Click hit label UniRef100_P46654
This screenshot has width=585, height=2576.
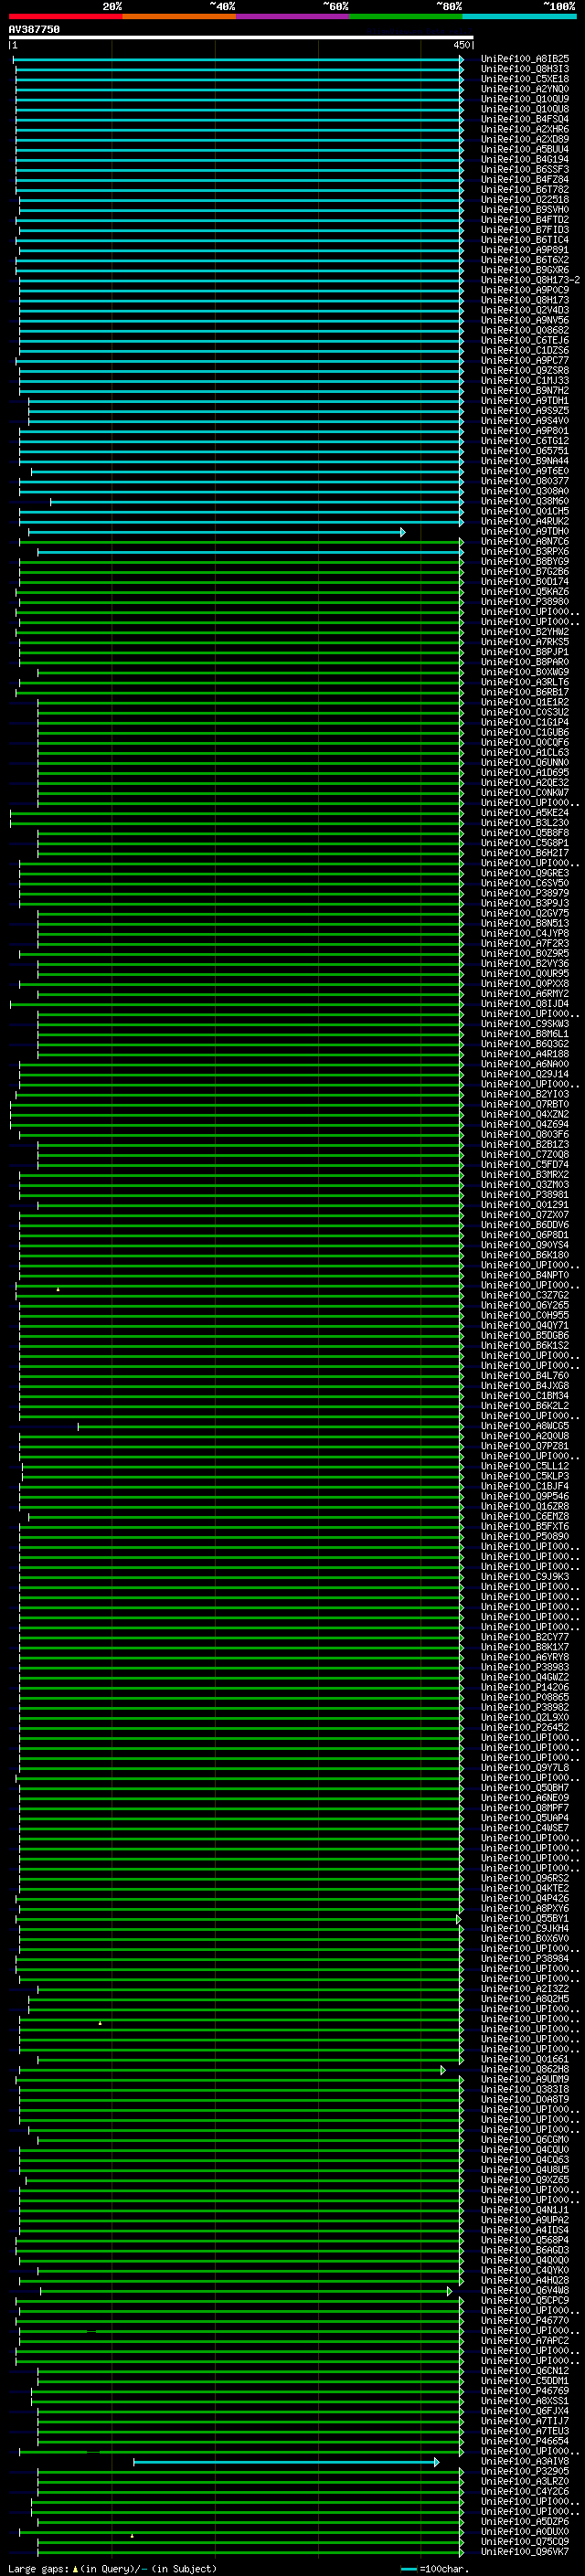[x=525, y=2441]
